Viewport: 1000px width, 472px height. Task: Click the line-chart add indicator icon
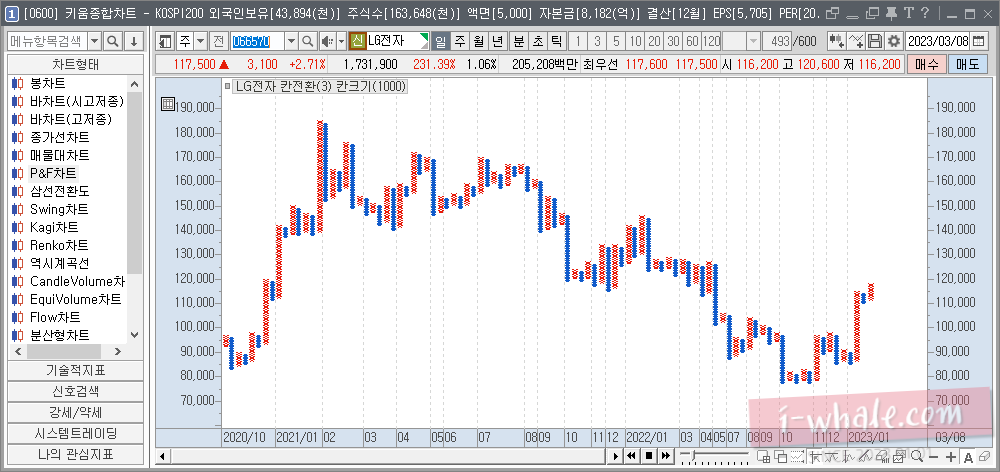(x=857, y=41)
